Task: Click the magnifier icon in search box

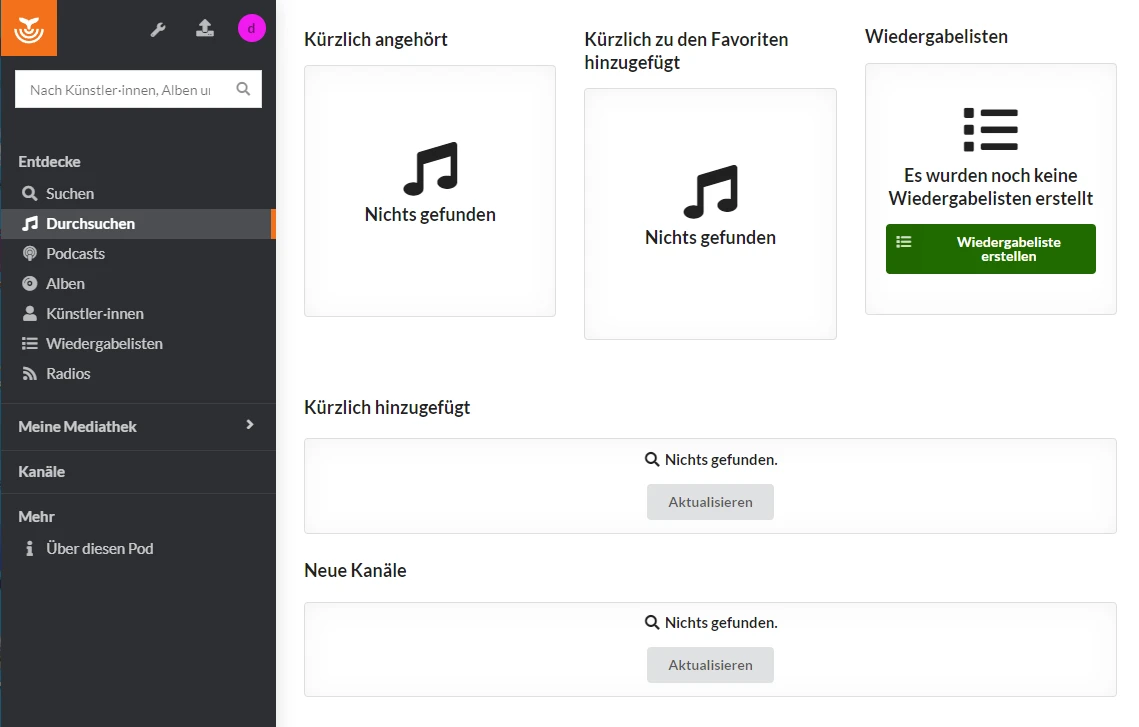Action: (x=243, y=89)
